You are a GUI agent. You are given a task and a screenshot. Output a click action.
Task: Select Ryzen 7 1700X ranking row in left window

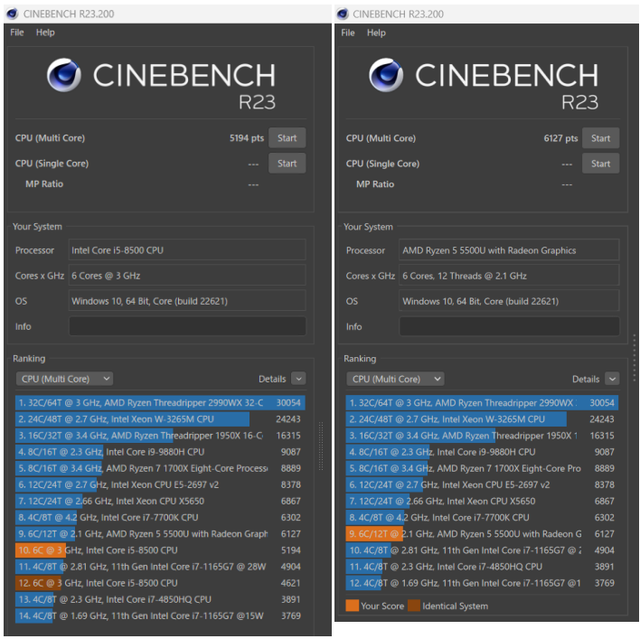(x=160, y=468)
